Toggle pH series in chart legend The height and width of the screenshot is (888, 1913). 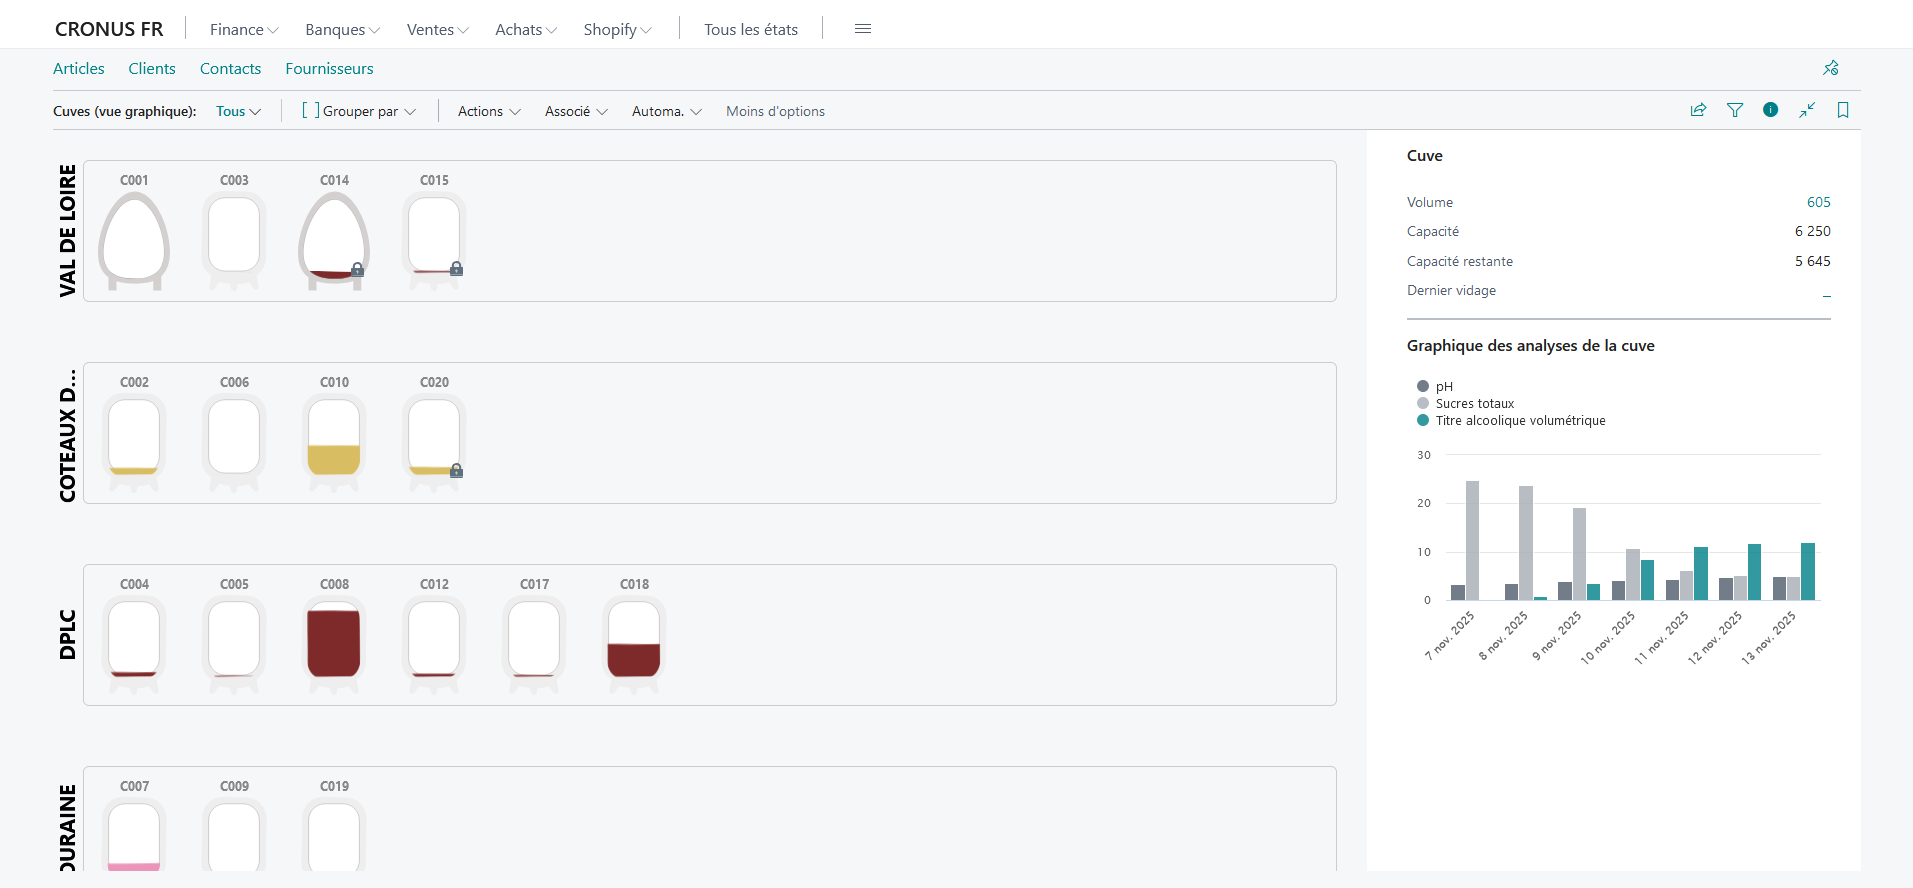(x=1435, y=386)
